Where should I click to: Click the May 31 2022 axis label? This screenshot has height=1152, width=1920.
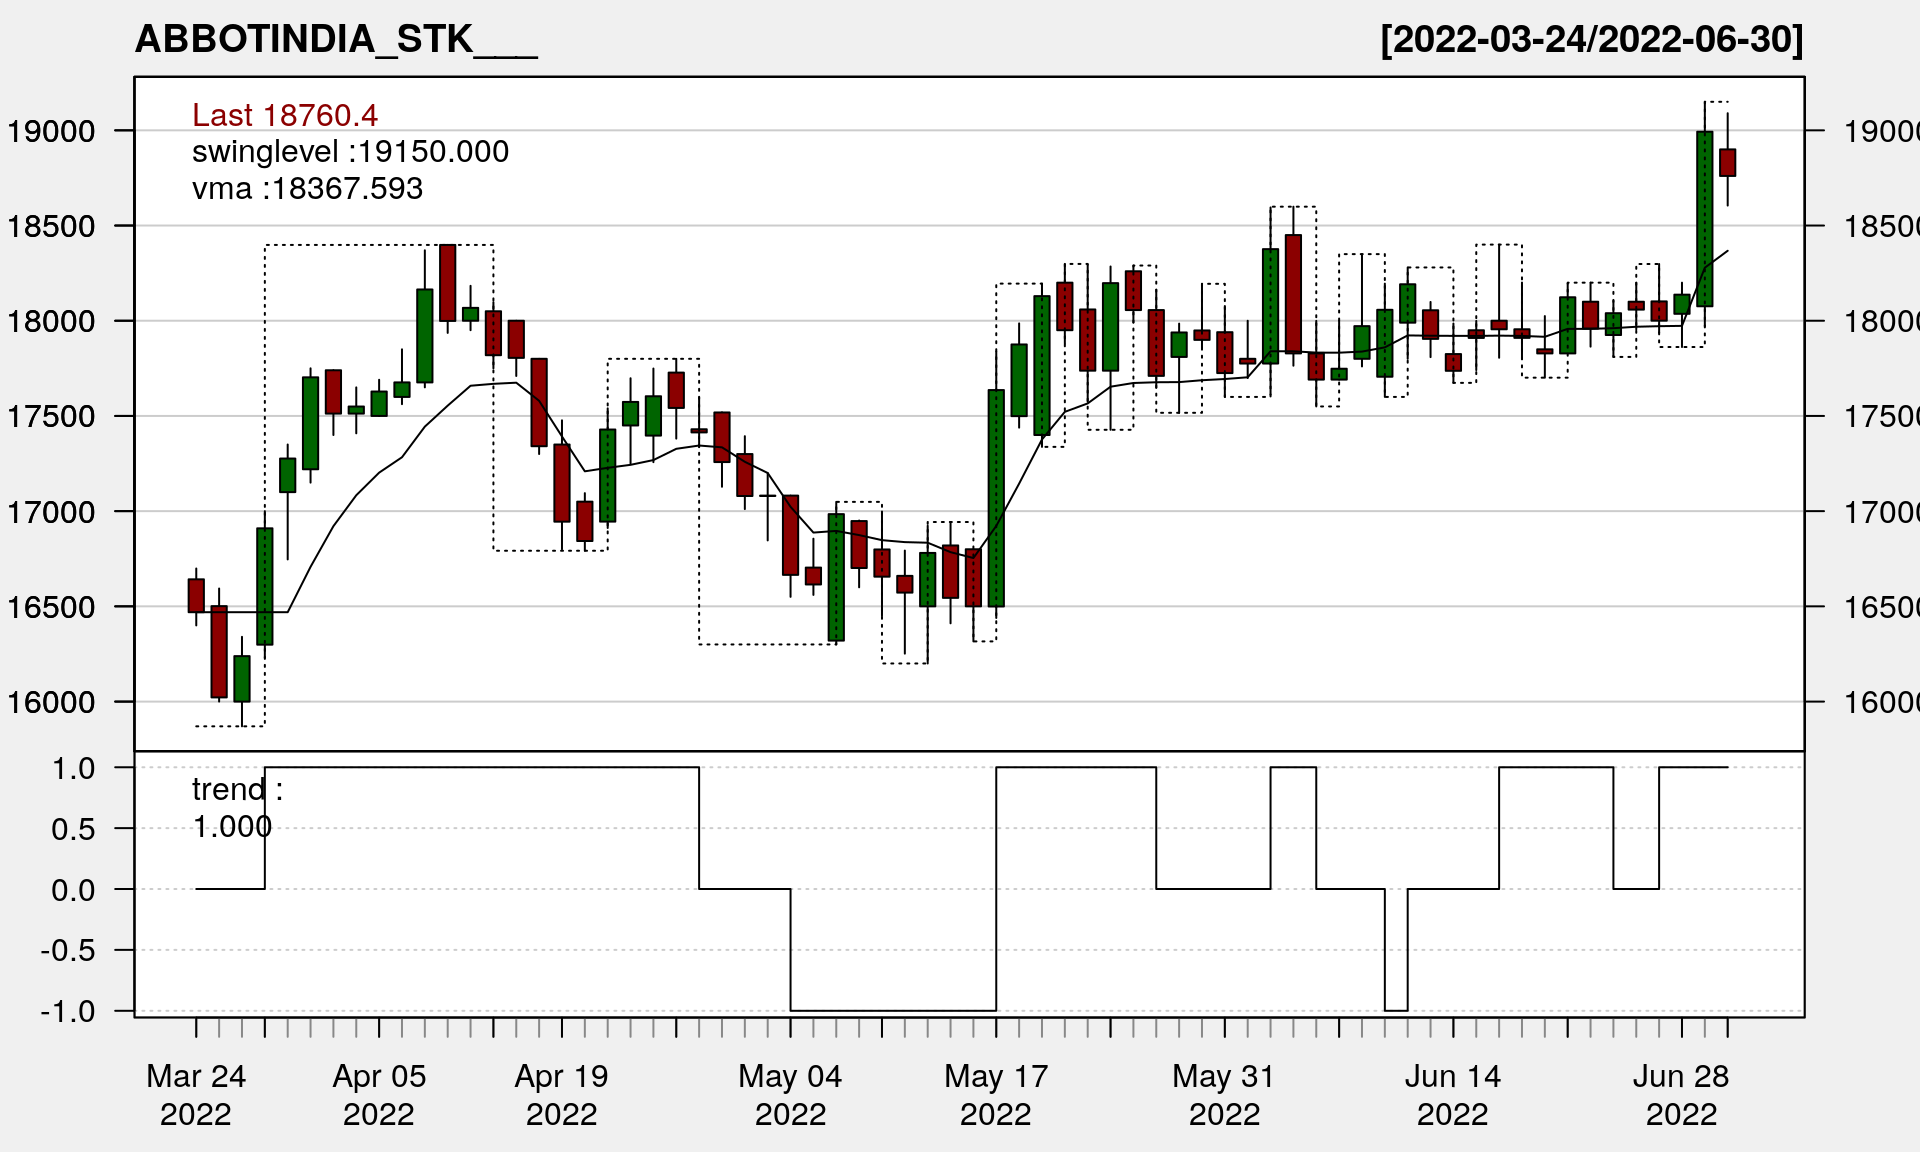(x=1224, y=1094)
